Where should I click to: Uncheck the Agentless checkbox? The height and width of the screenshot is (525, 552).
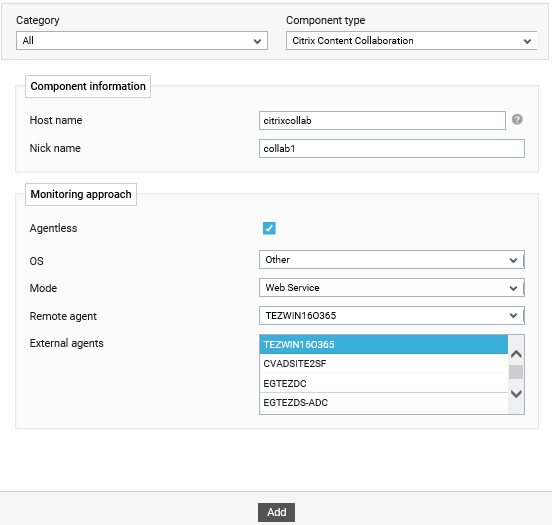point(269,228)
